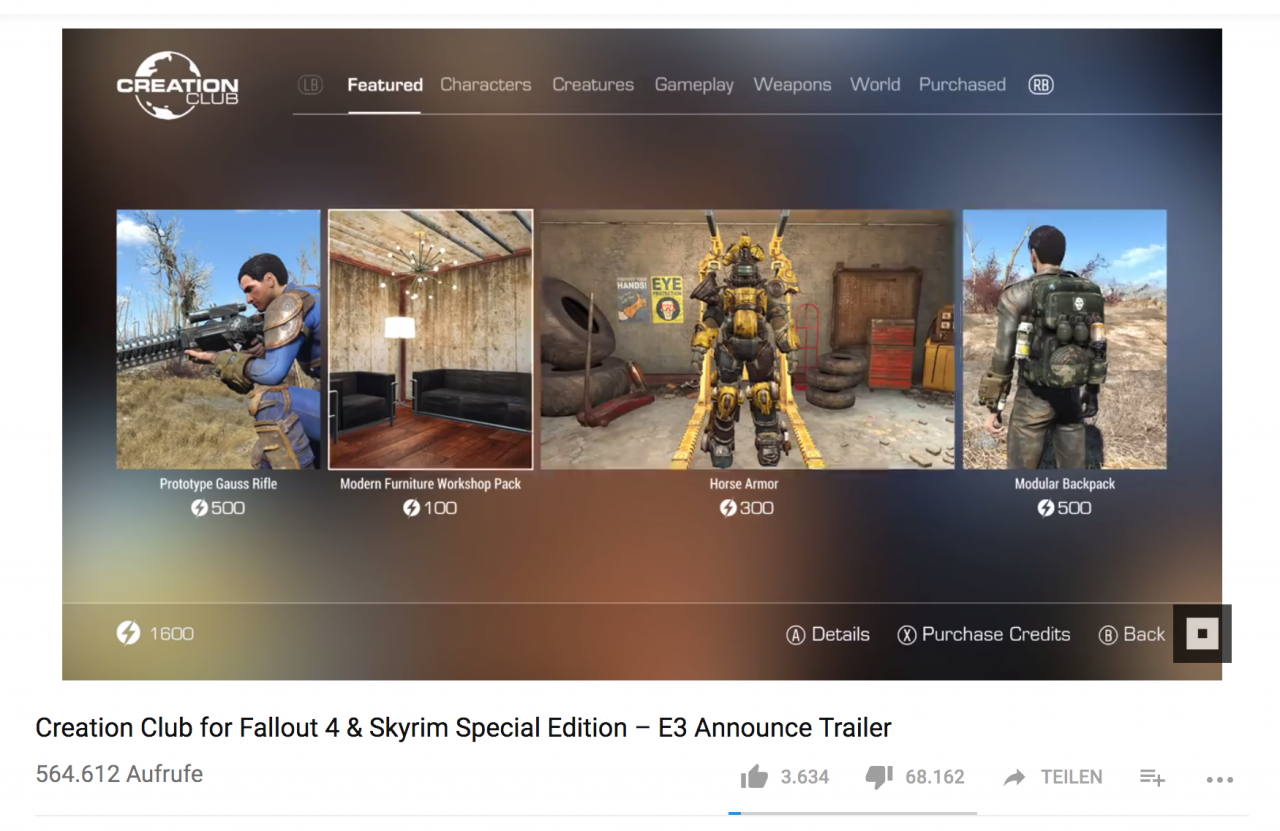Select the Modular Backpack thumbnail
The image size is (1280, 831).
1065,339
